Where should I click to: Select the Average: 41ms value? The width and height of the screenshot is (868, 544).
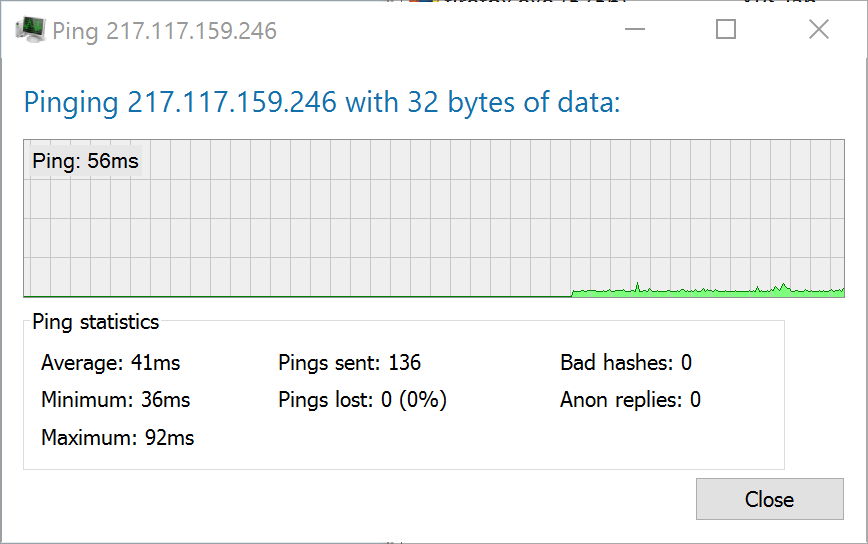point(110,362)
